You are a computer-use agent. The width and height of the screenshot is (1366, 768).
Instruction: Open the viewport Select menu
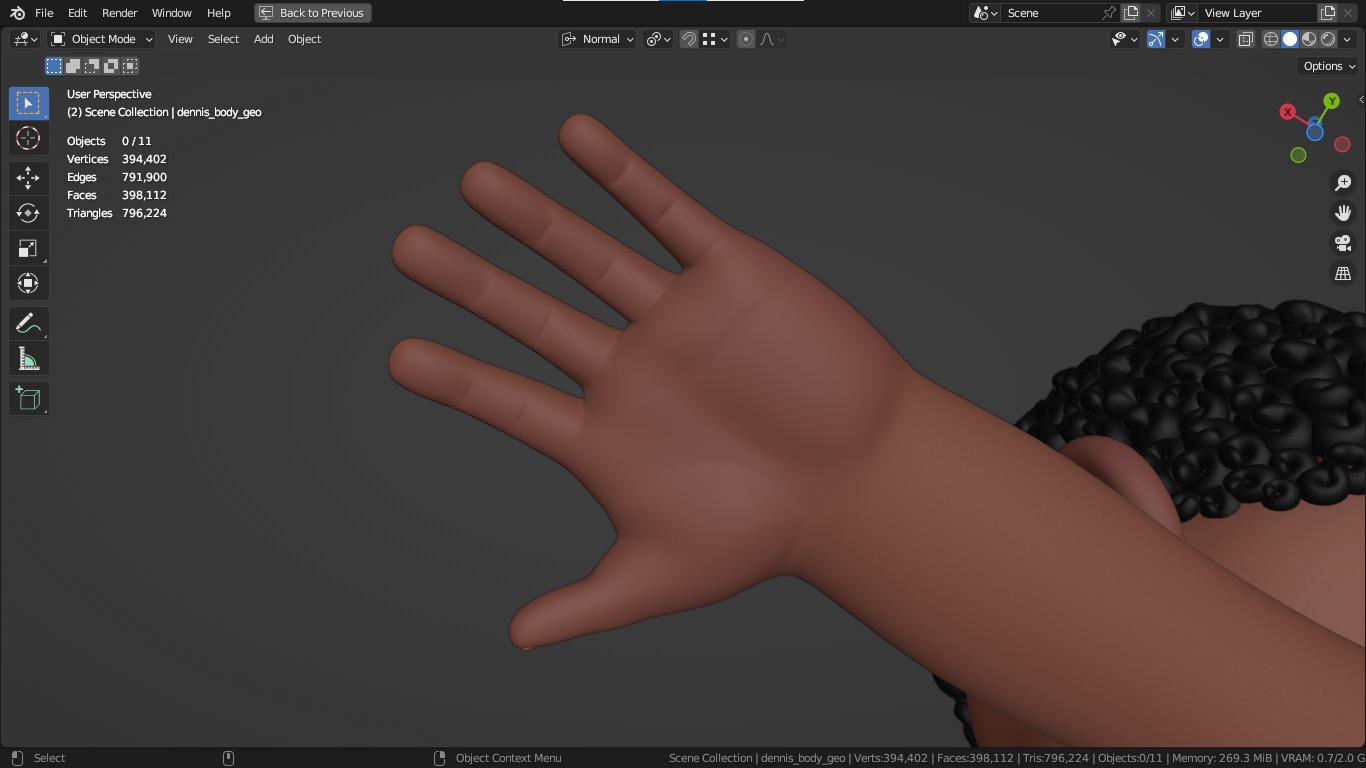point(223,39)
